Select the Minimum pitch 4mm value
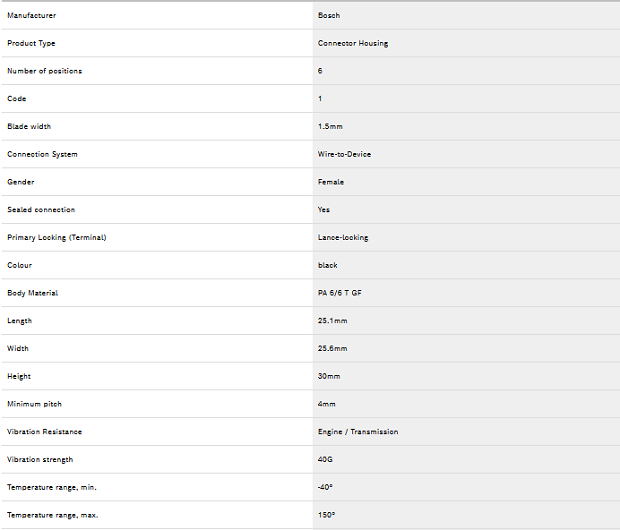Viewport: 620px width, 530px height. click(327, 404)
